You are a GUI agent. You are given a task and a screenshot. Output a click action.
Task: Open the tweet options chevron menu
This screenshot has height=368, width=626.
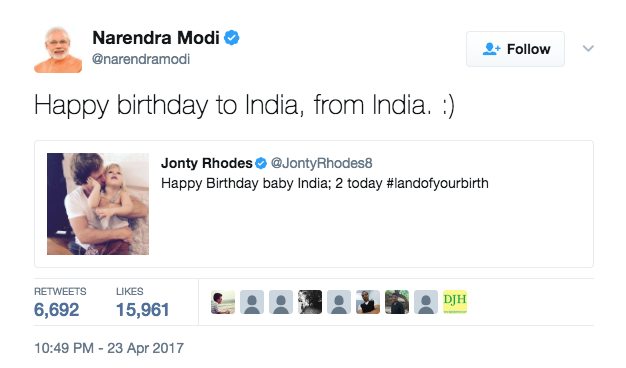pos(588,49)
